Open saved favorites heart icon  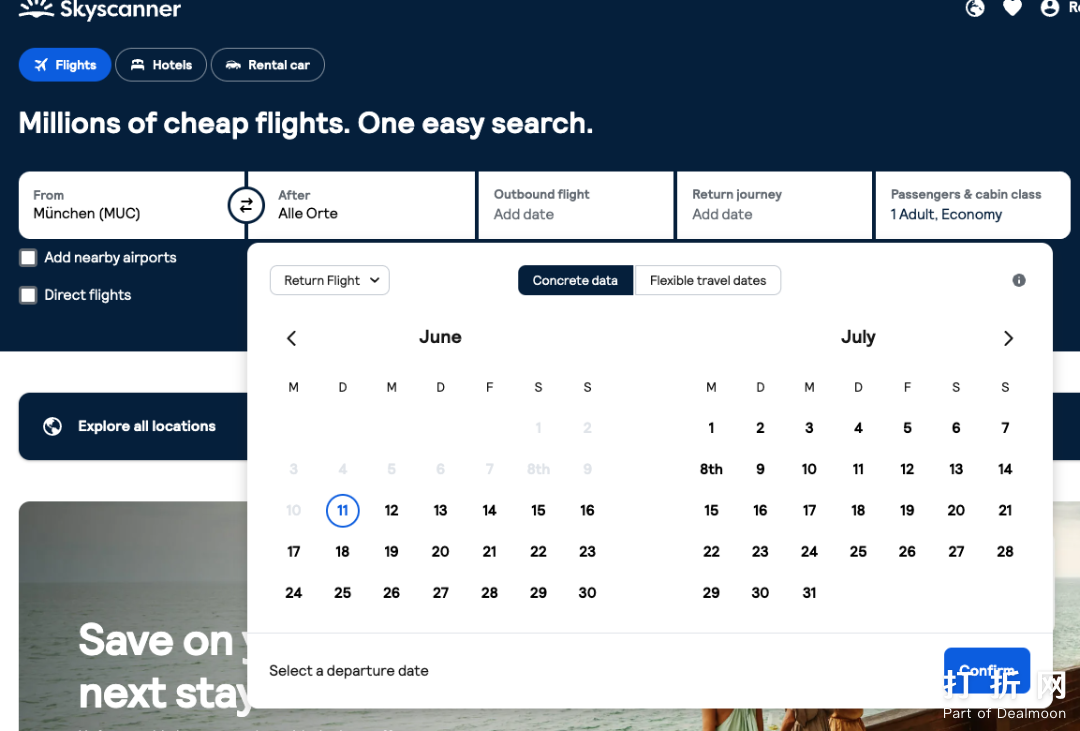[x=1012, y=8]
